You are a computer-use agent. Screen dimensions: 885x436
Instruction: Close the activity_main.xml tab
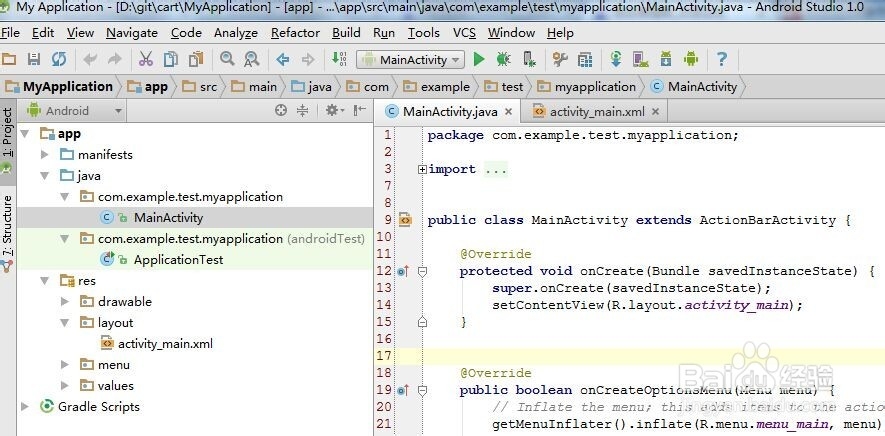click(x=655, y=112)
